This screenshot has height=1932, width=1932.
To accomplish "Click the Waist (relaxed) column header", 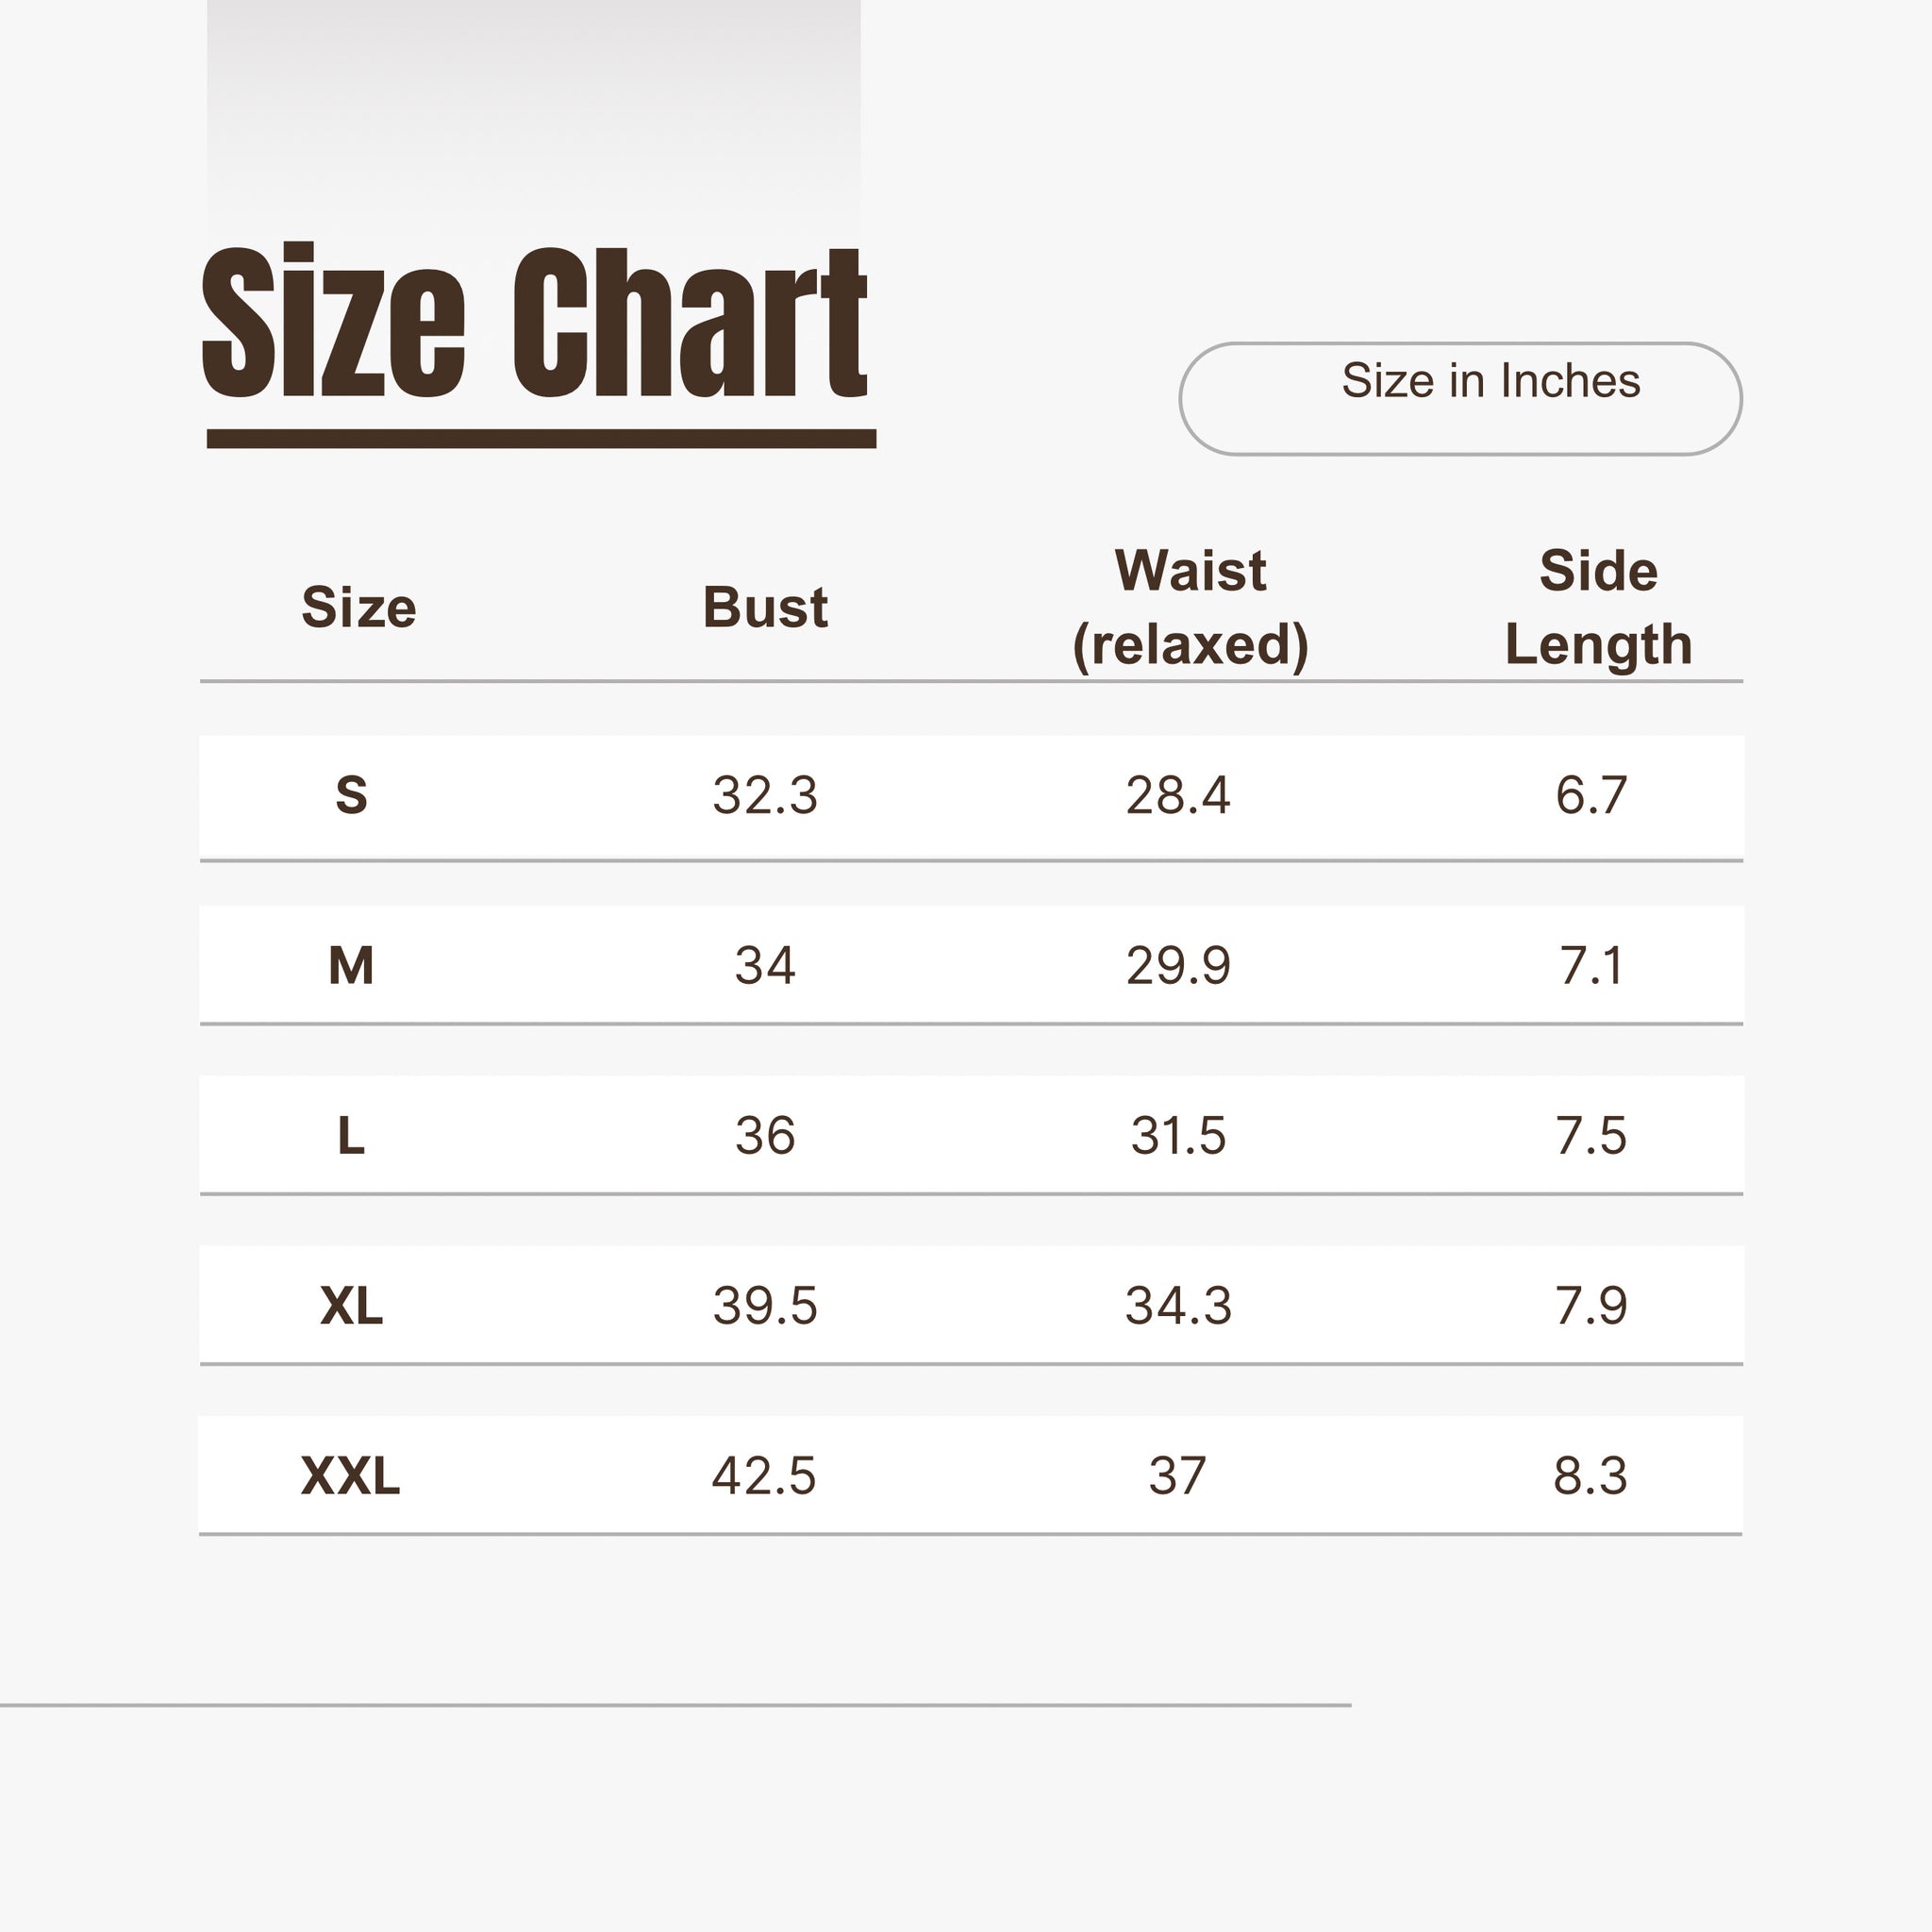I will coord(1190,607).
